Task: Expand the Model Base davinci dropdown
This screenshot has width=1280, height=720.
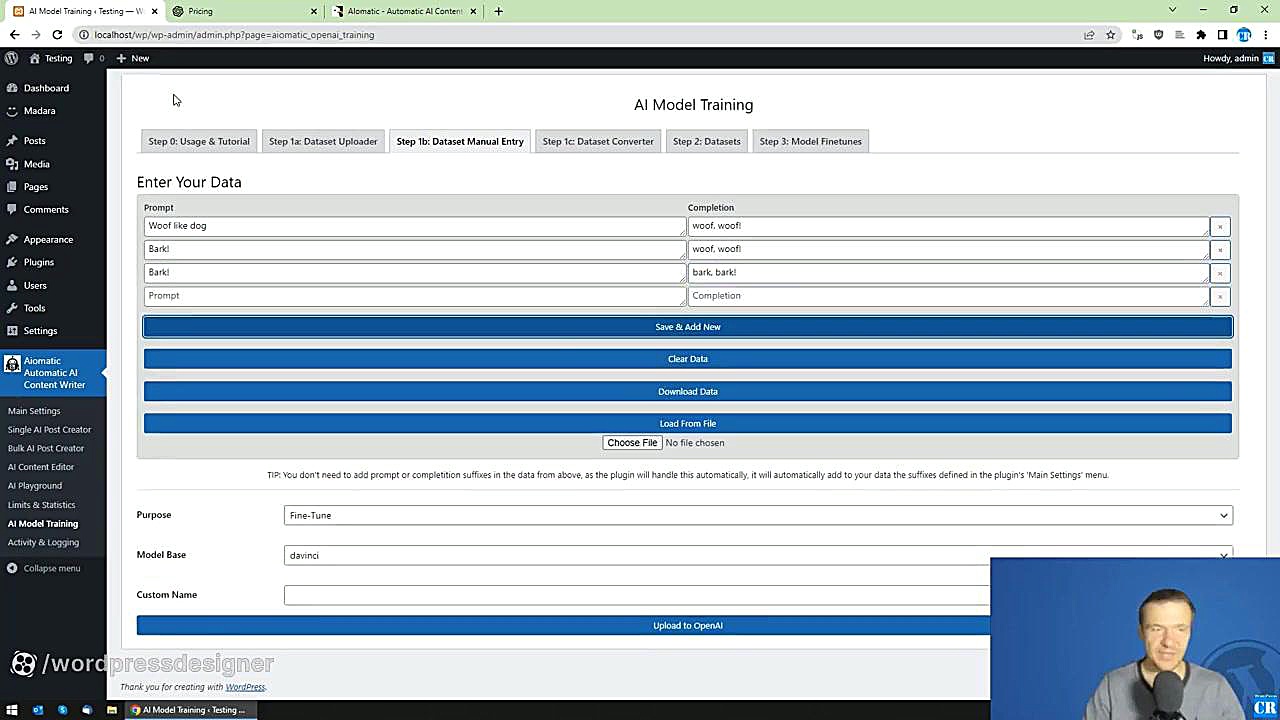Action: pos(758,555)
